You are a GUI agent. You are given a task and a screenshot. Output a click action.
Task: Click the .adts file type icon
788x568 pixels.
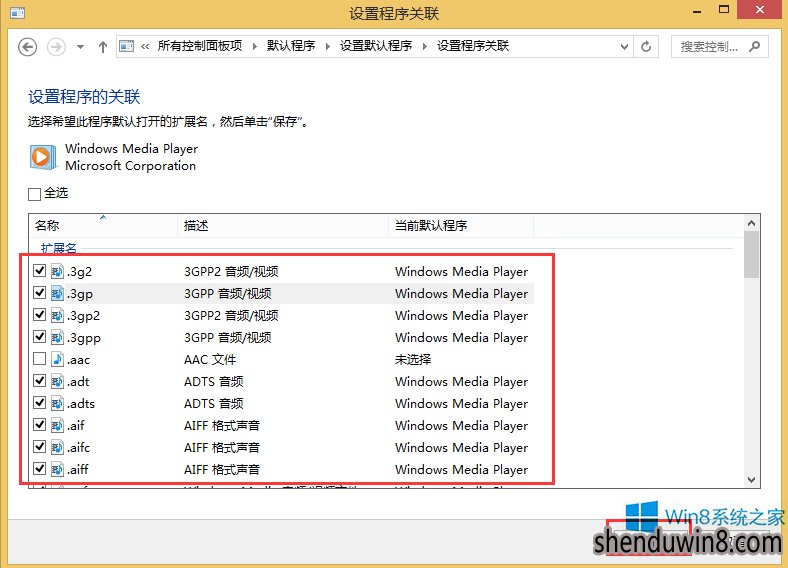pos(57,403)
